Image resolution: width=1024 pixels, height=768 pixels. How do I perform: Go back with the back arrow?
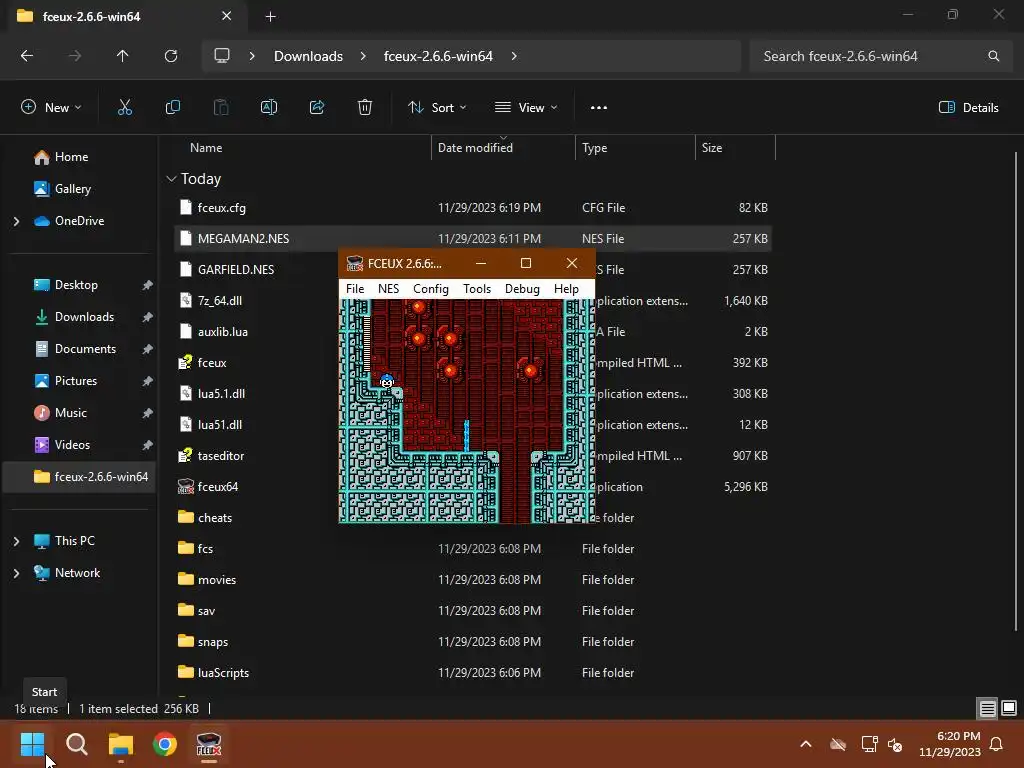tap(27, 56)
